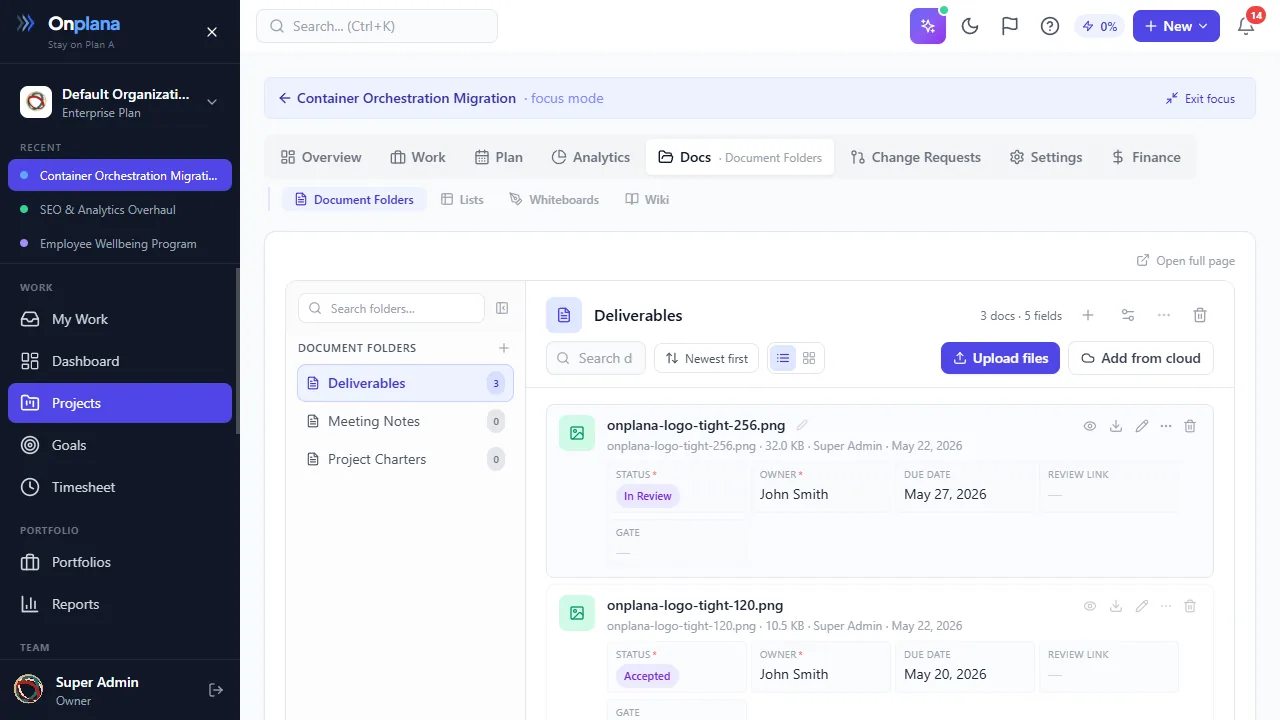
Task: Open Projects in sidebar
Action: (120, 403)
